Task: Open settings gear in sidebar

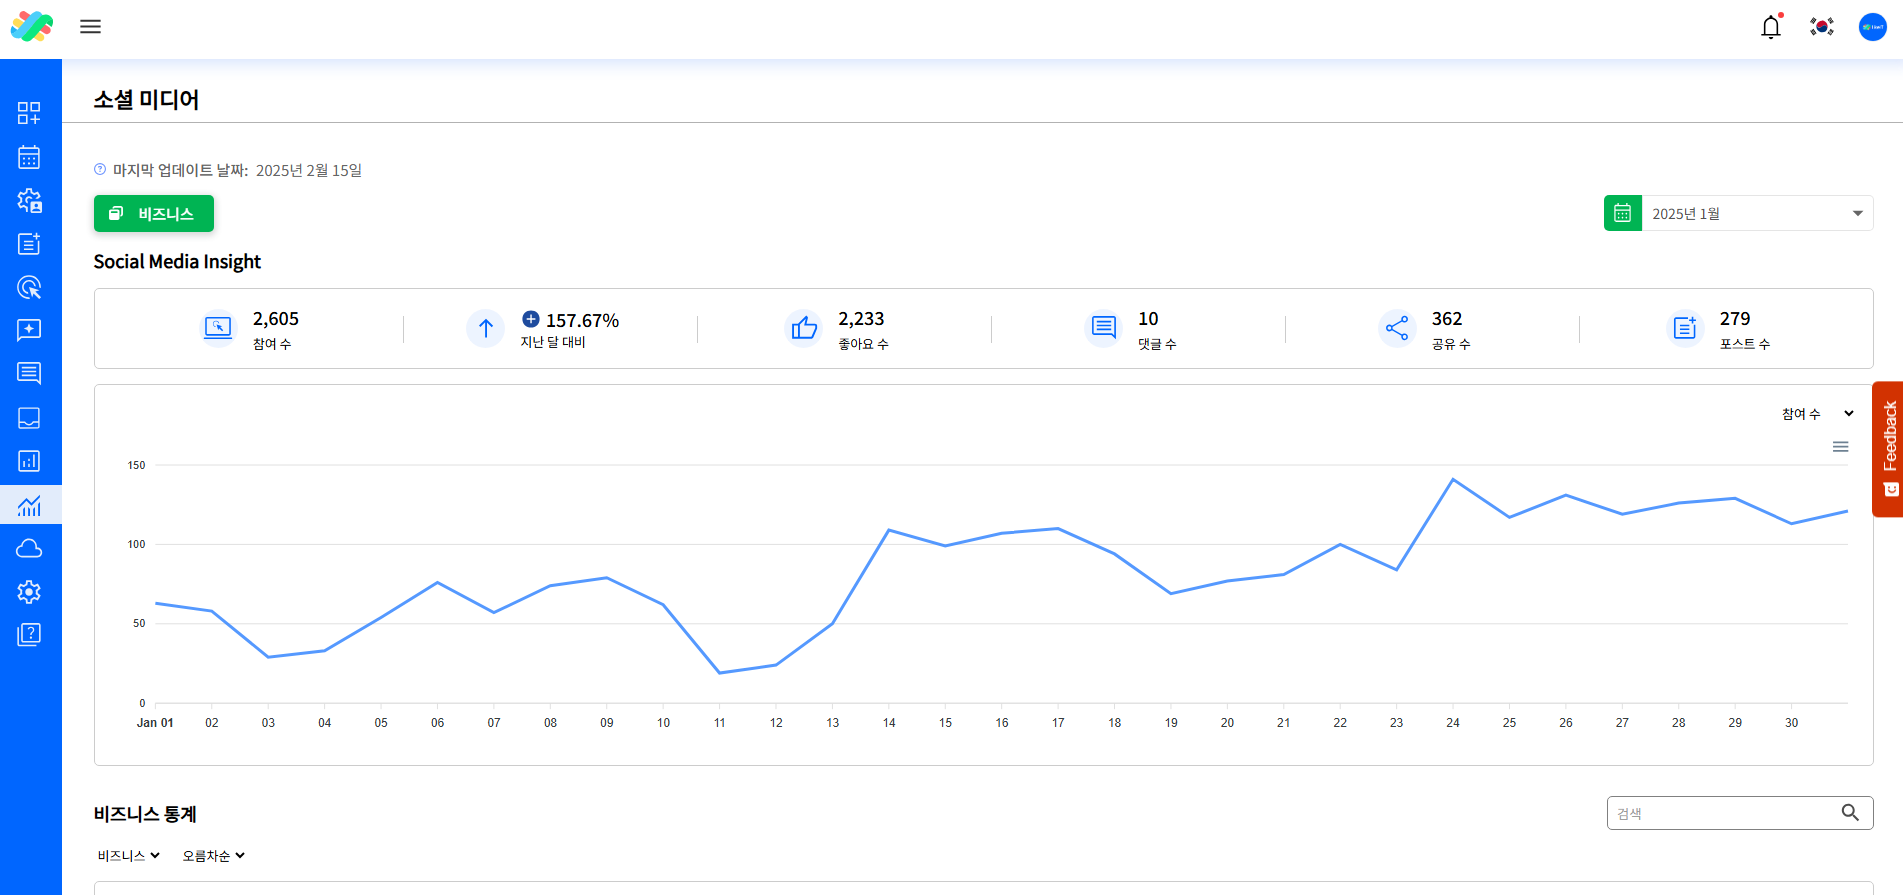Action: 29,592
